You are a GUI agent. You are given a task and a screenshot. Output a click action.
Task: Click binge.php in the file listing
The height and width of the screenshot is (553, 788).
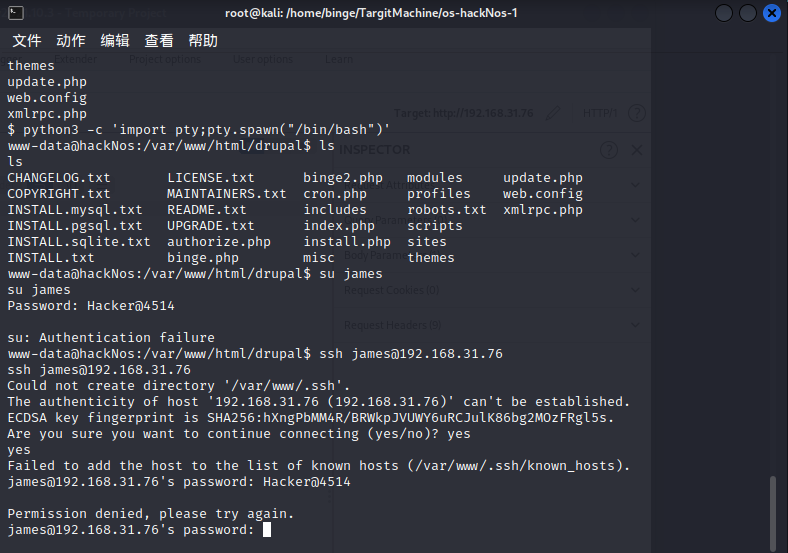[203, 258]
